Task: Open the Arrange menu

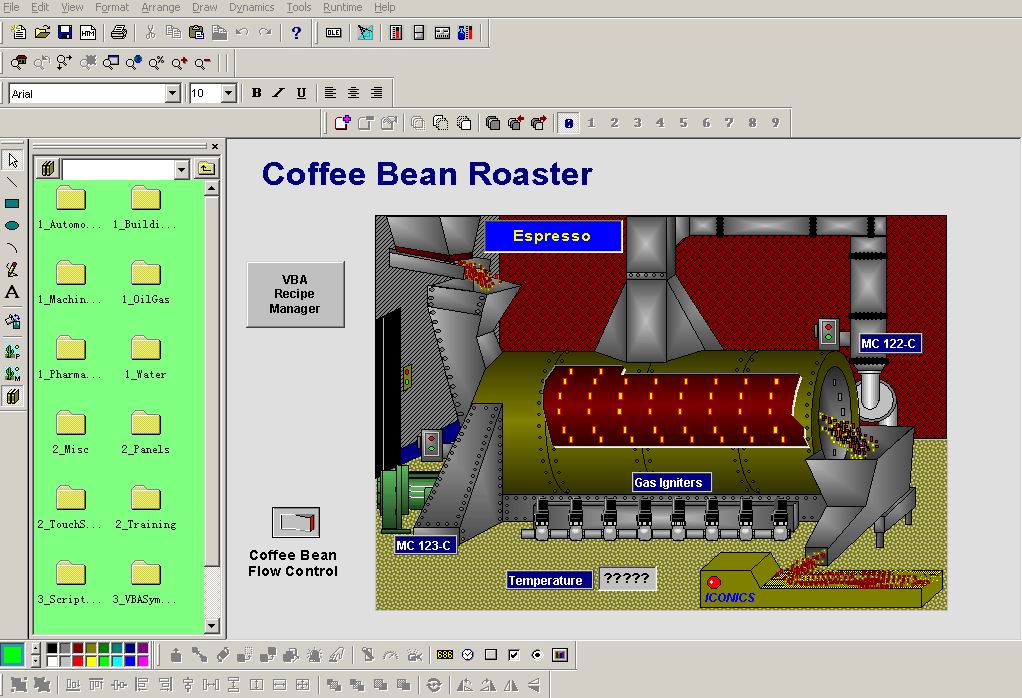Action: point(160,7)
